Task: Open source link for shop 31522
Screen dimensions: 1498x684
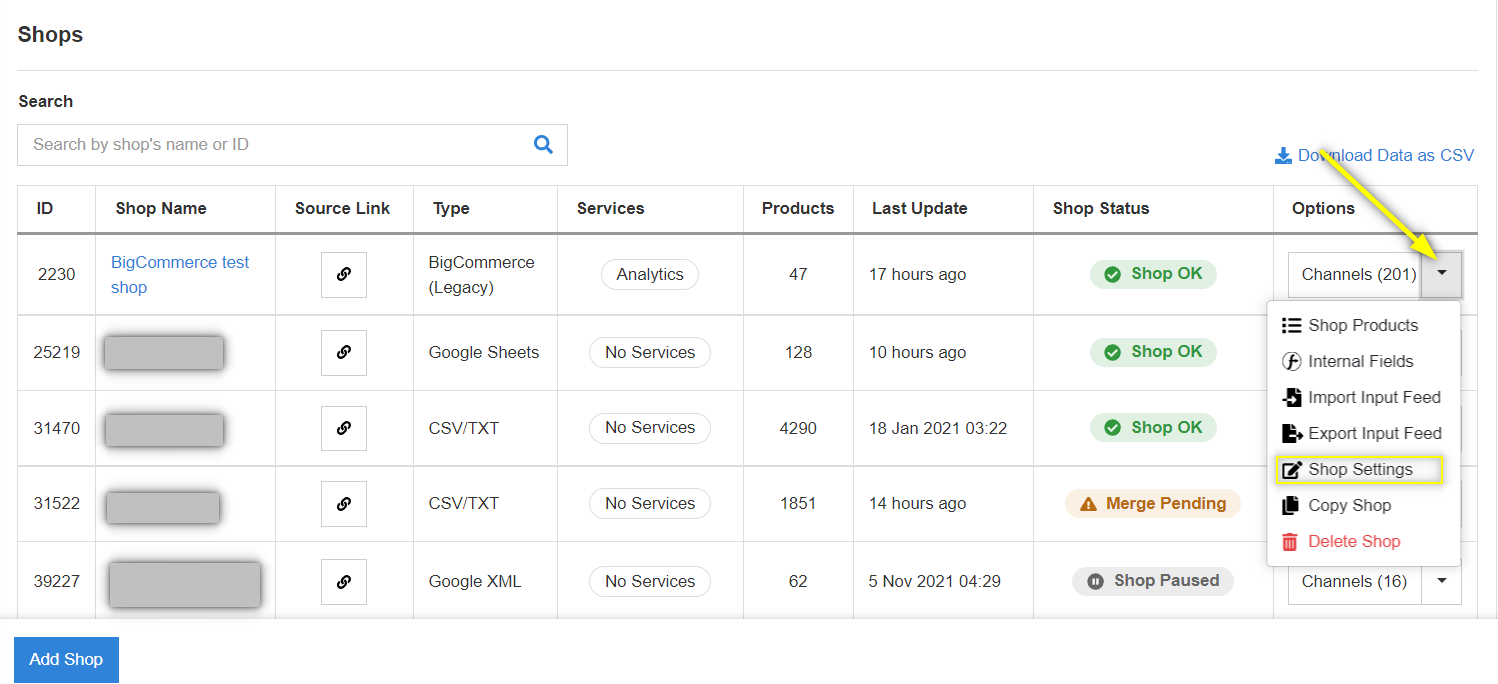Action: point(343,504)
